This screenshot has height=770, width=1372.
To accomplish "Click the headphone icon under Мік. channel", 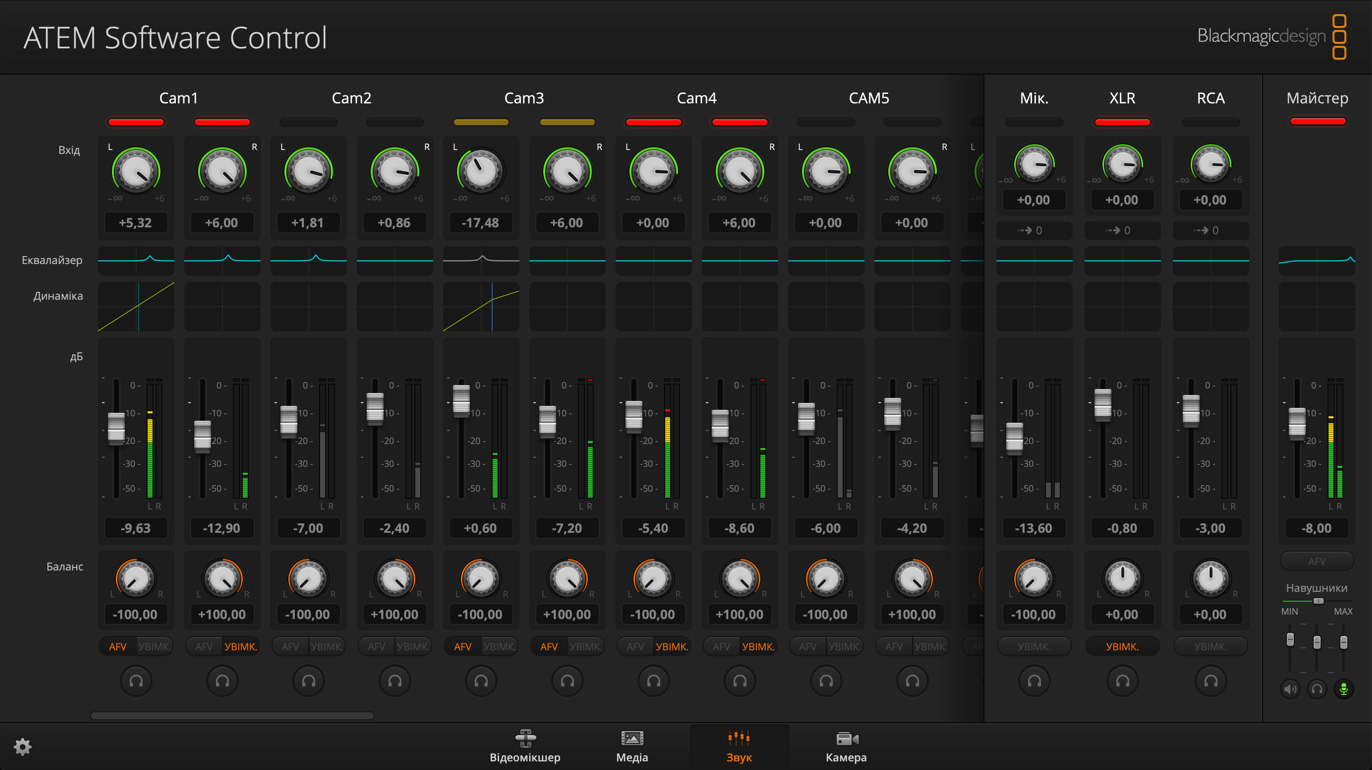I will pos(1034,681).
